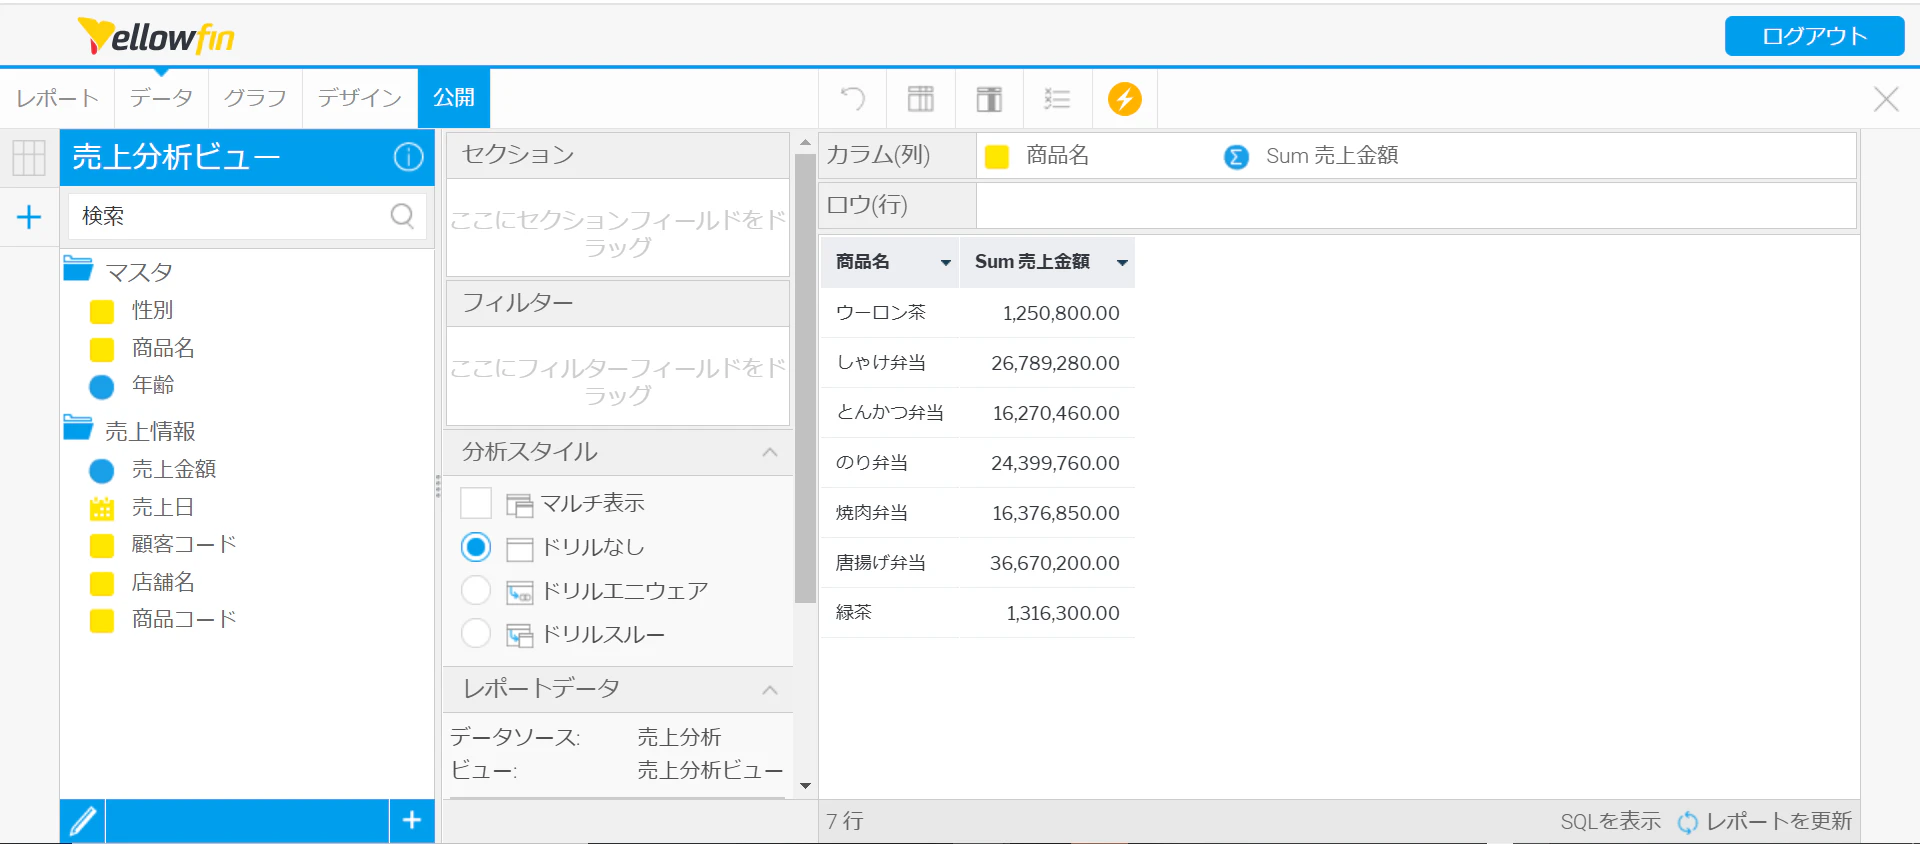Click the マルチ表示 style icon
The image size is (1920, 844).
click(x=520, y=504)
